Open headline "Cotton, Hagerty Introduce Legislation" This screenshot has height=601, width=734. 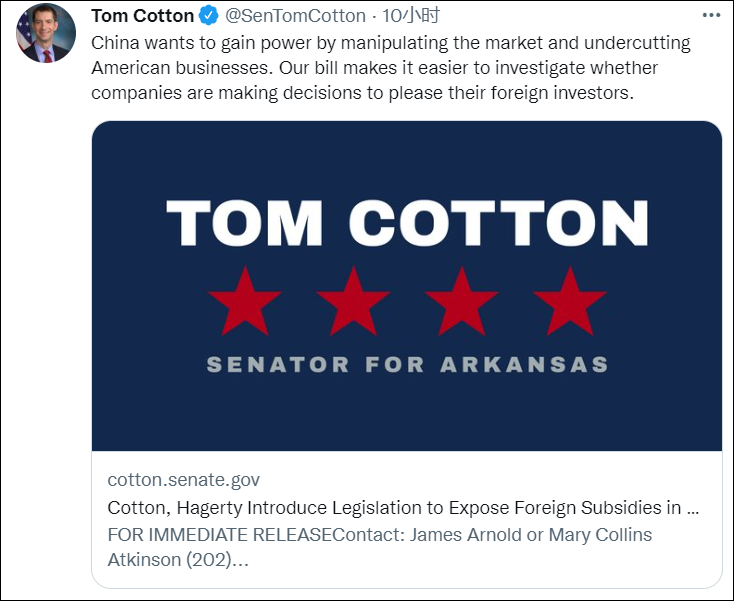click(x=402, y=508)
